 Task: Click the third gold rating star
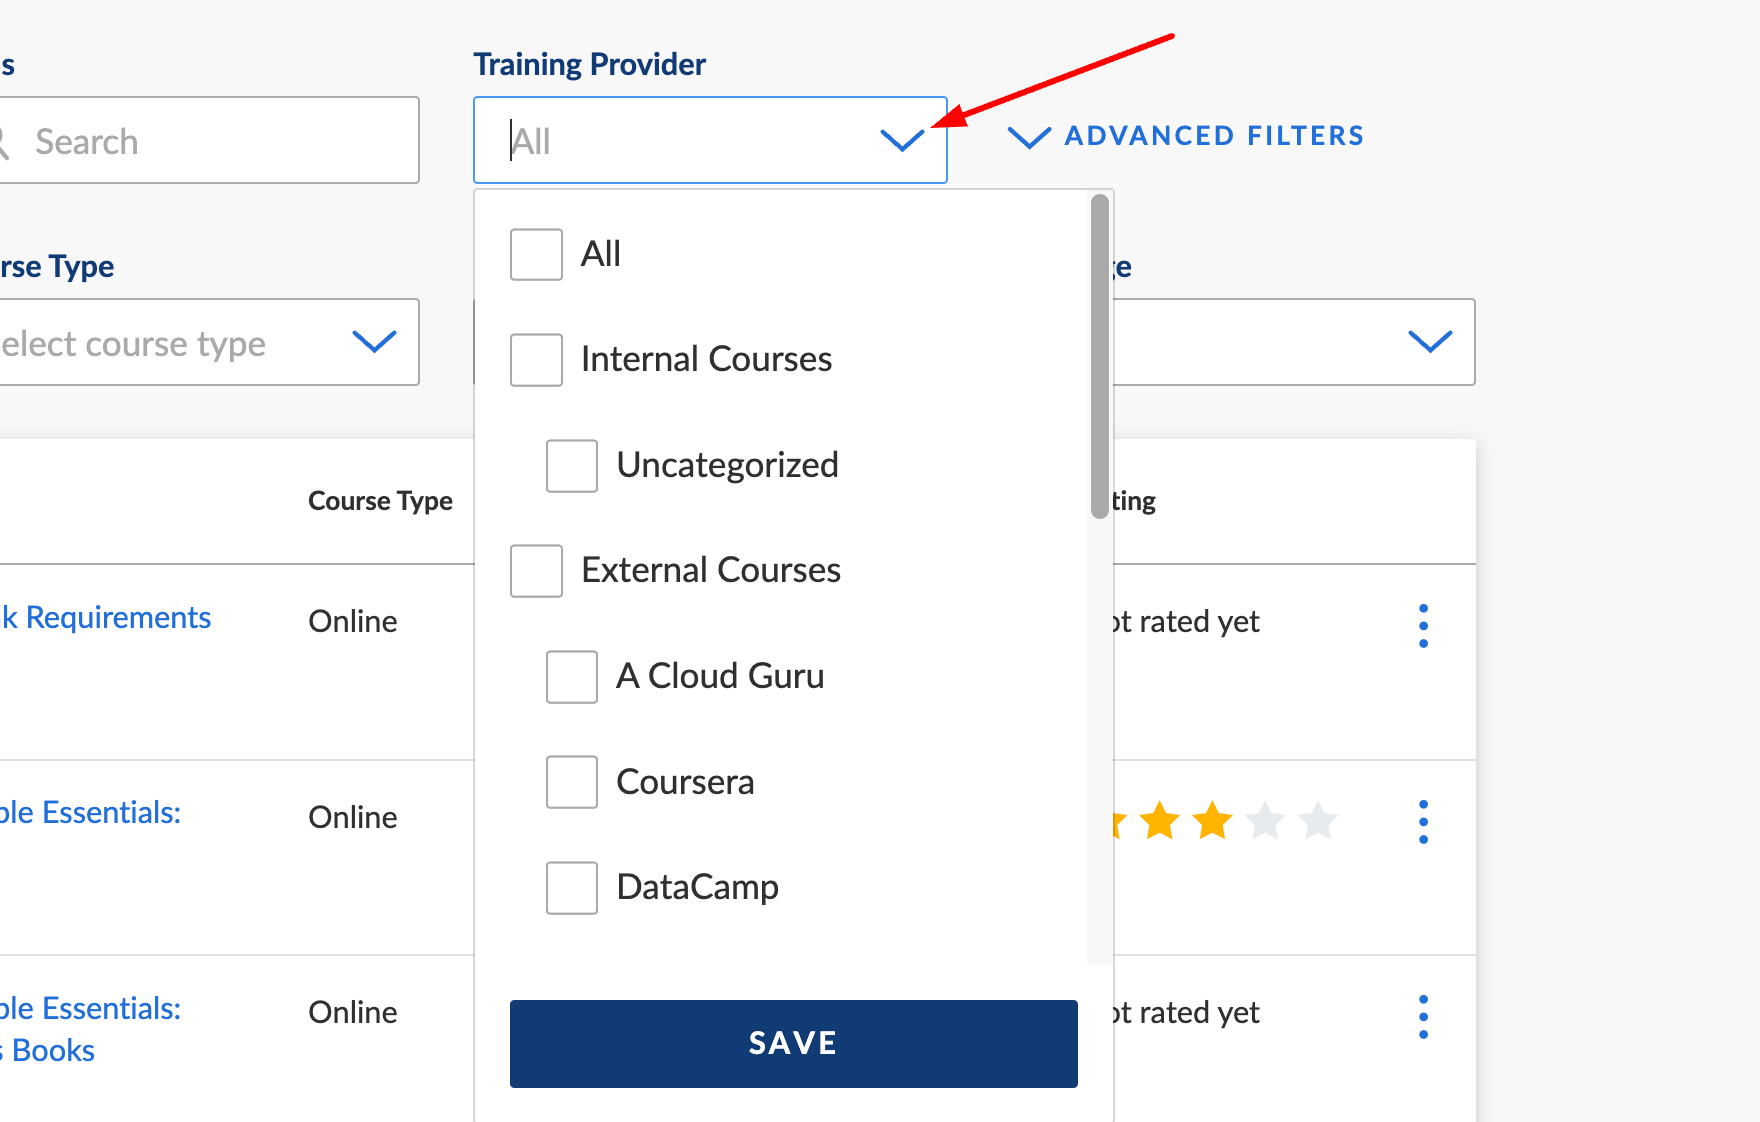1212,821
